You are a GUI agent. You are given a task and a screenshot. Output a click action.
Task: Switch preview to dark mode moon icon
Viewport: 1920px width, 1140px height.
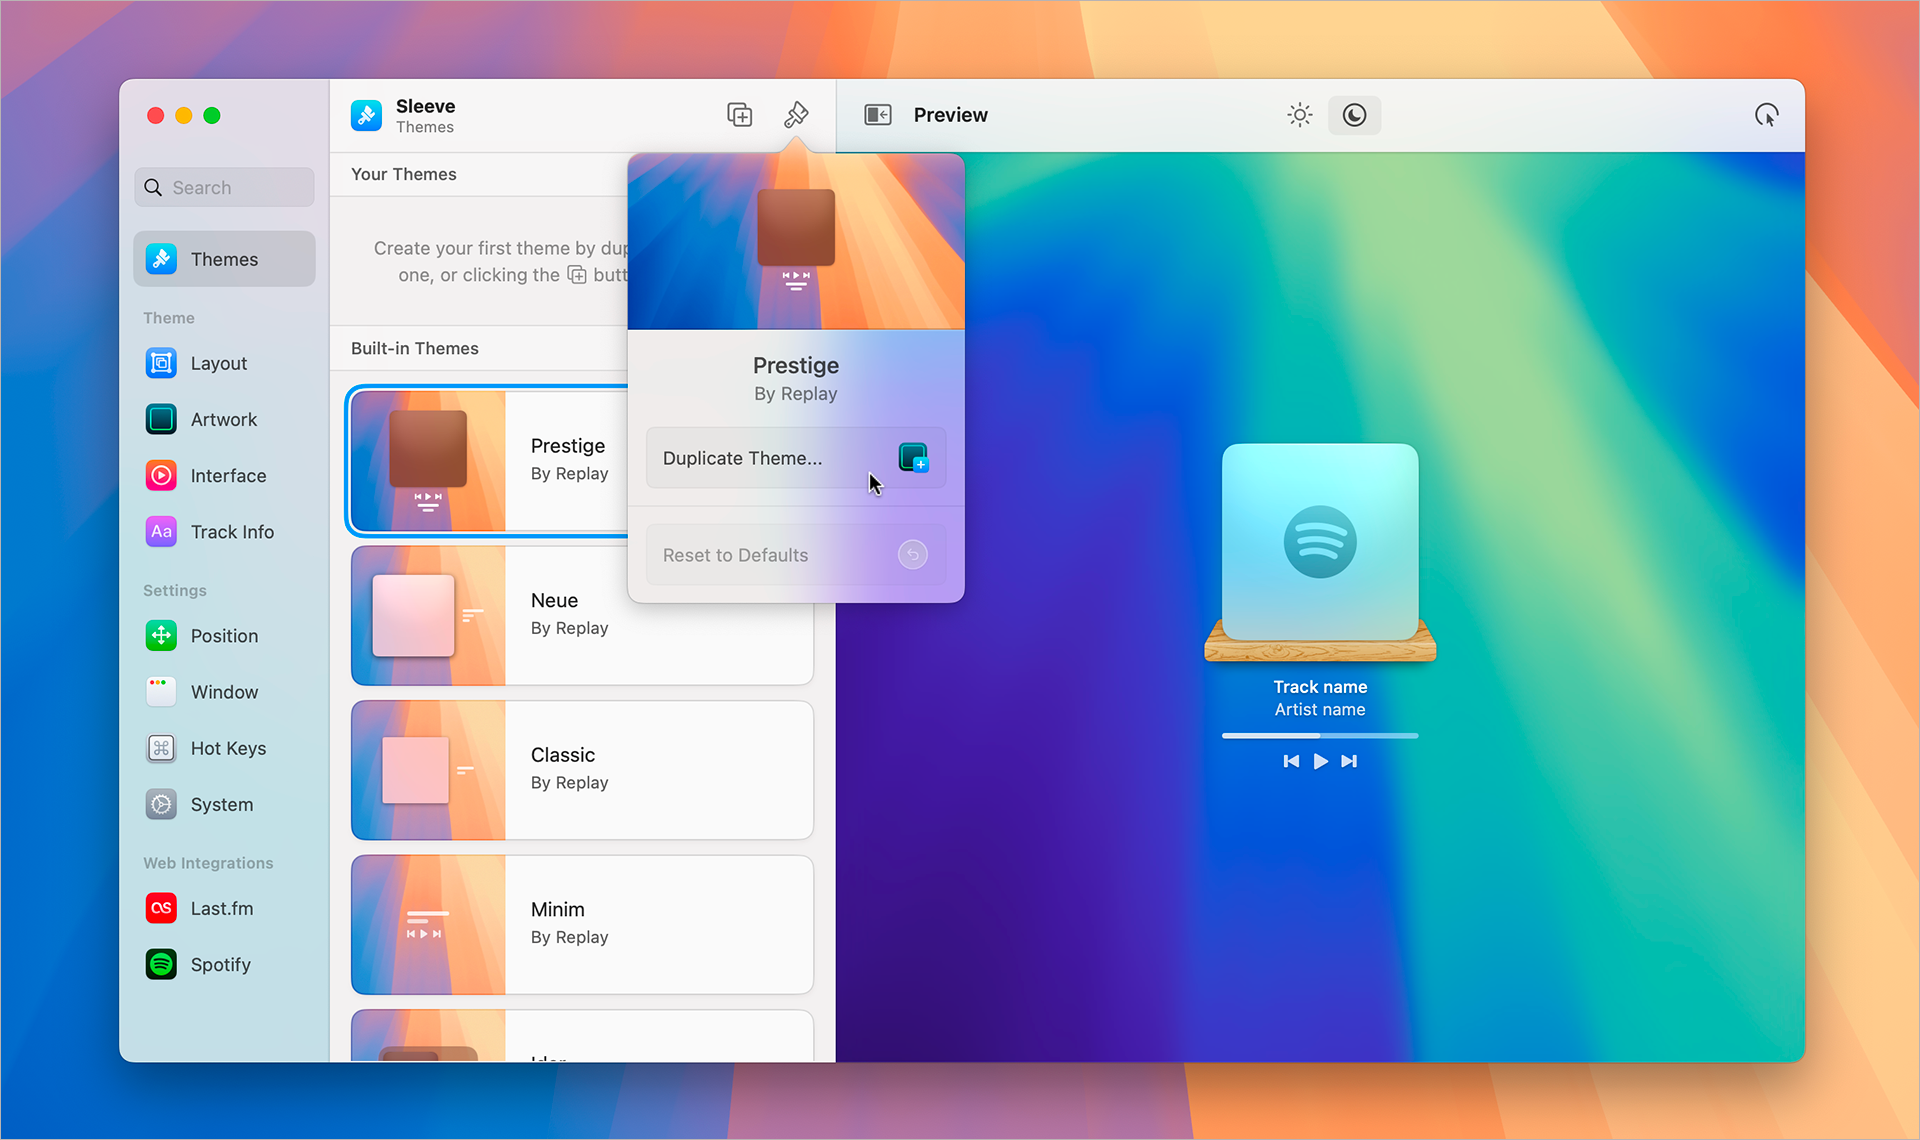click(x=1354, y=115)
